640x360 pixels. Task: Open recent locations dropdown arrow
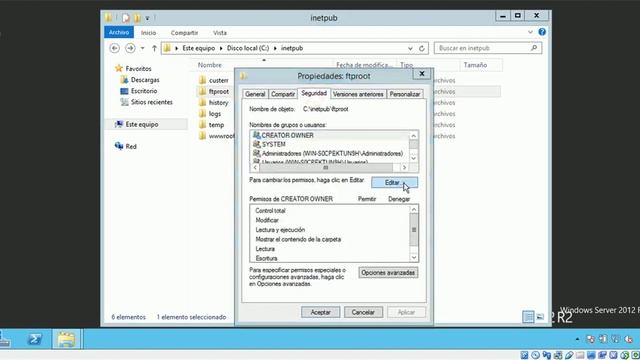pyautogui.click(x=142, y=48)
